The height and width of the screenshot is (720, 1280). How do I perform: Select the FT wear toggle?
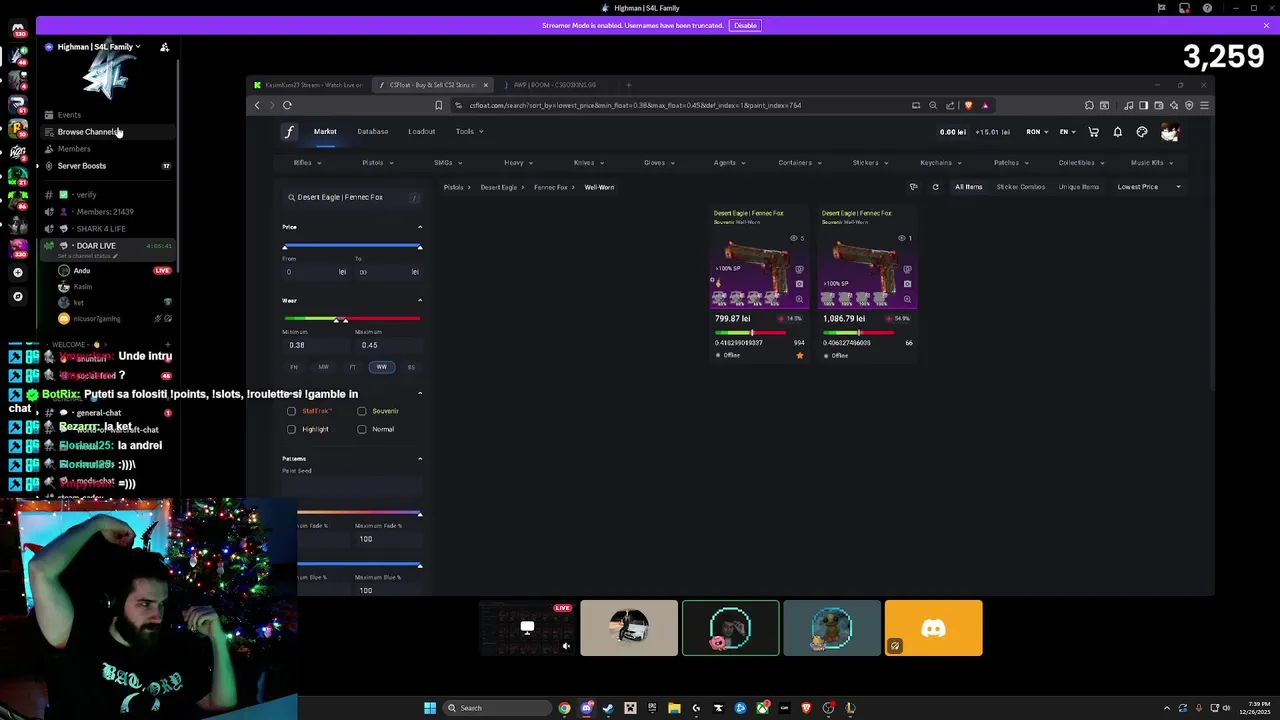coord(352,367)
